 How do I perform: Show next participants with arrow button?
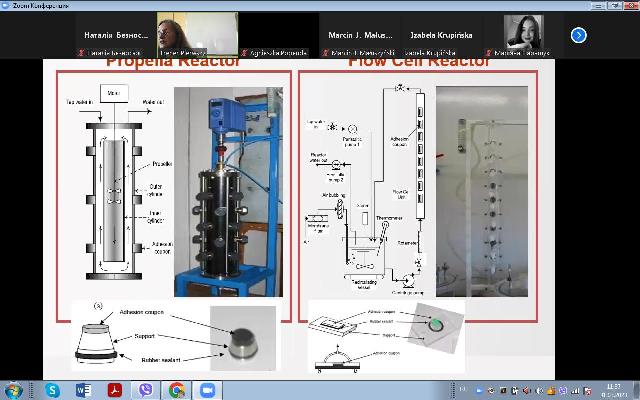[578, 35]
